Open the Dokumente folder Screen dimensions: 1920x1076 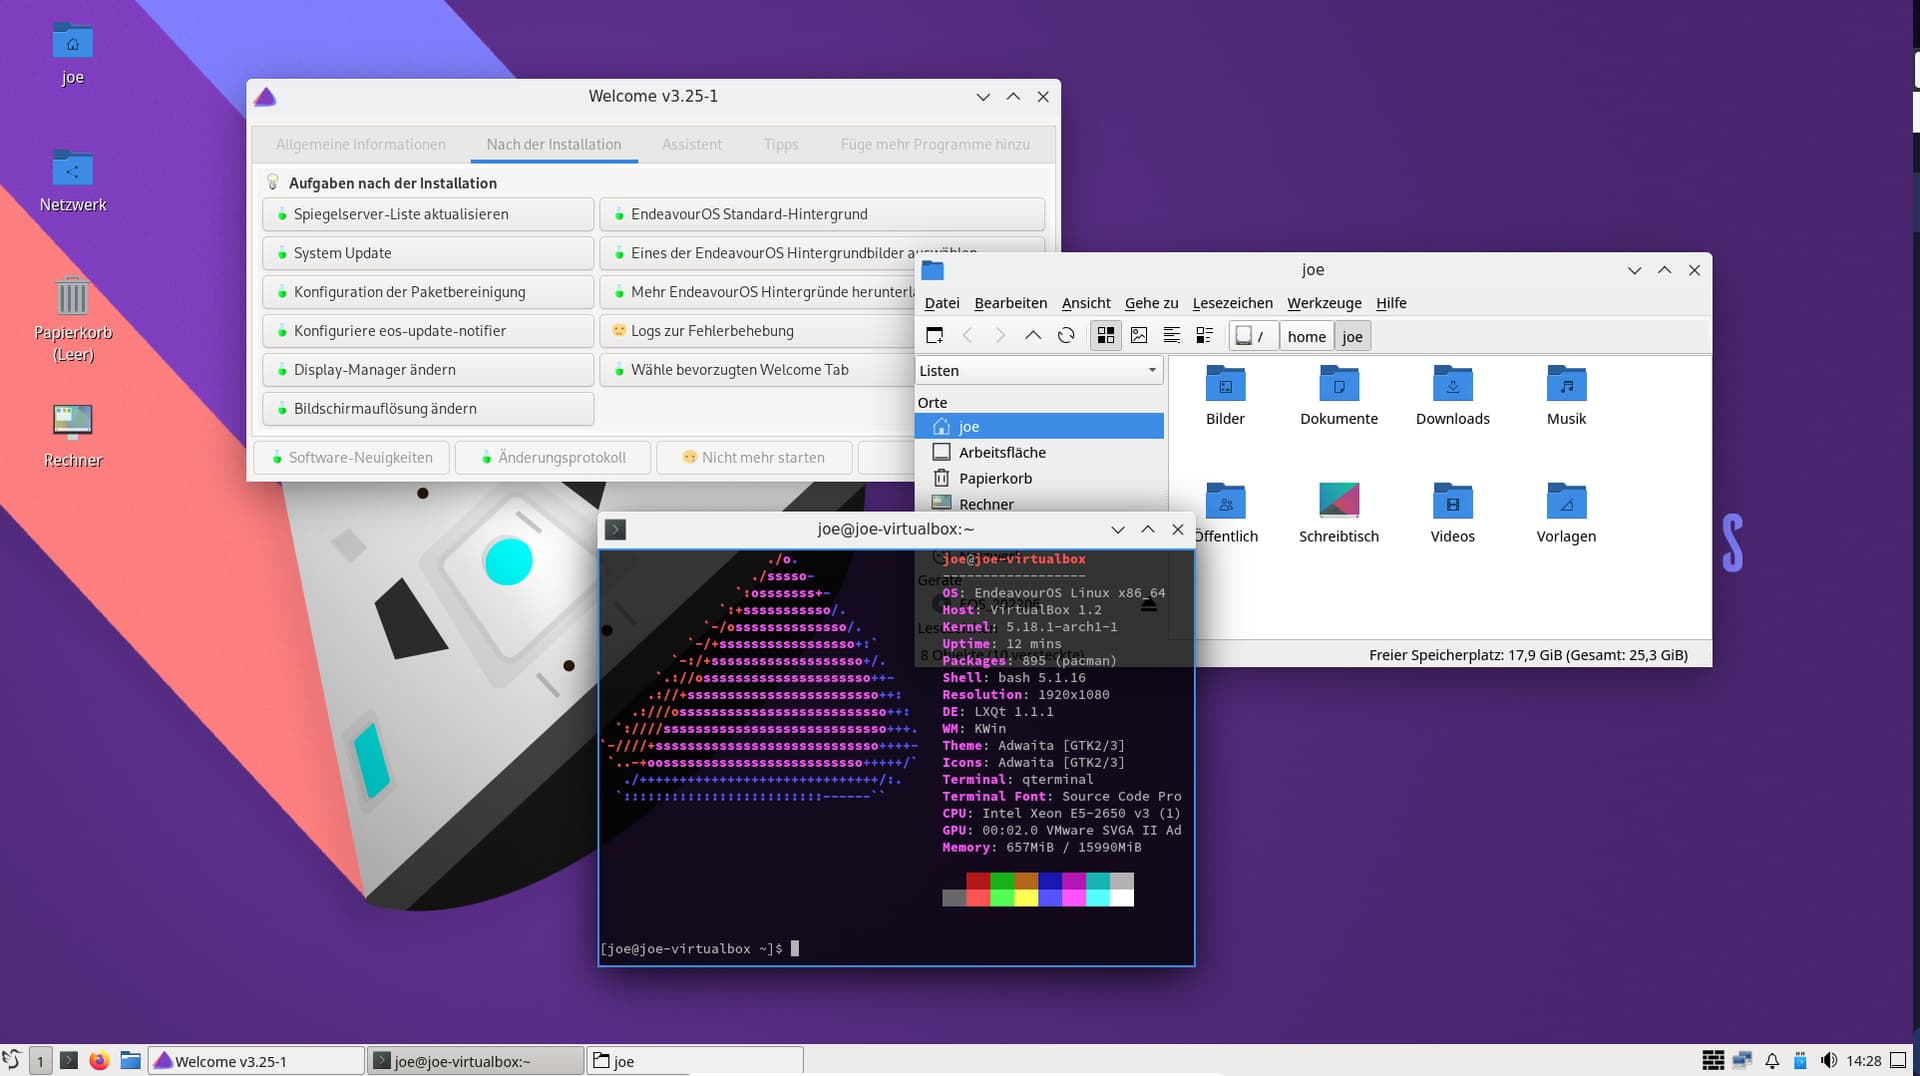[1339, 396]
